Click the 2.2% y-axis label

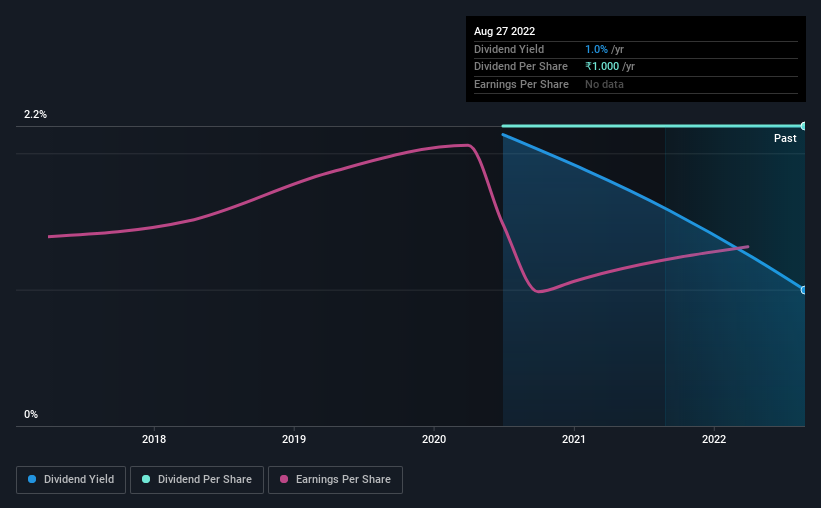(35, 114)
